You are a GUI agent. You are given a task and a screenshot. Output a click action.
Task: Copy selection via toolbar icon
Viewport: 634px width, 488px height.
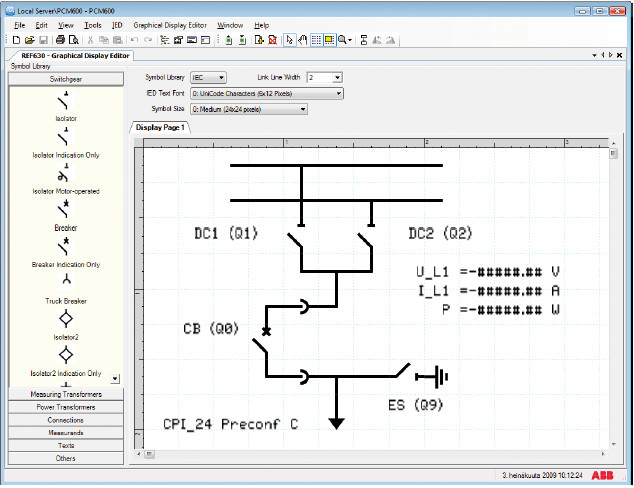[x=104, y=40]
